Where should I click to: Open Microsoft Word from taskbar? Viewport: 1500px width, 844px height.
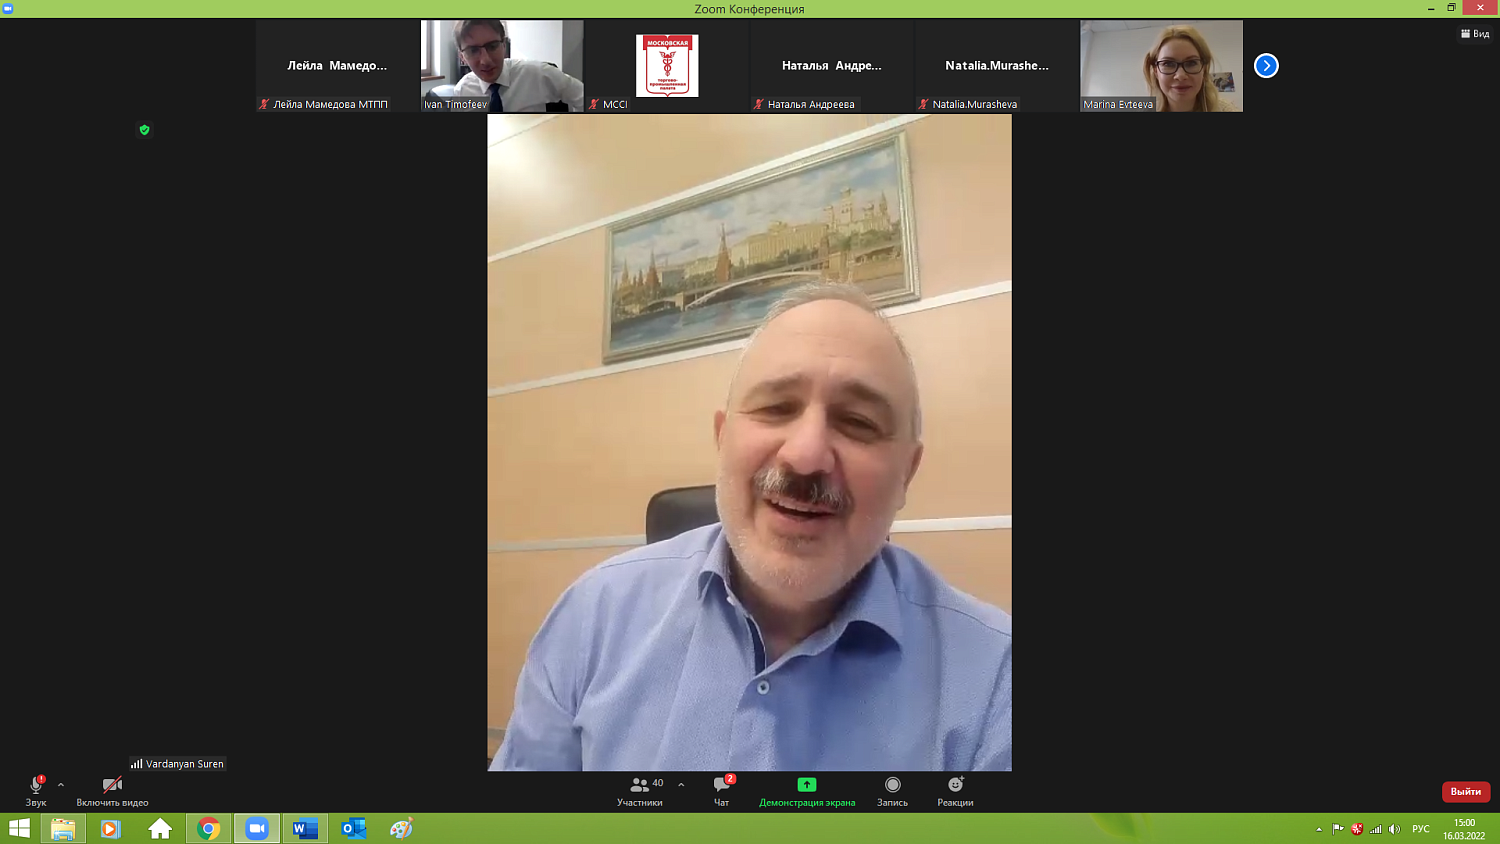tap(305, 828)
